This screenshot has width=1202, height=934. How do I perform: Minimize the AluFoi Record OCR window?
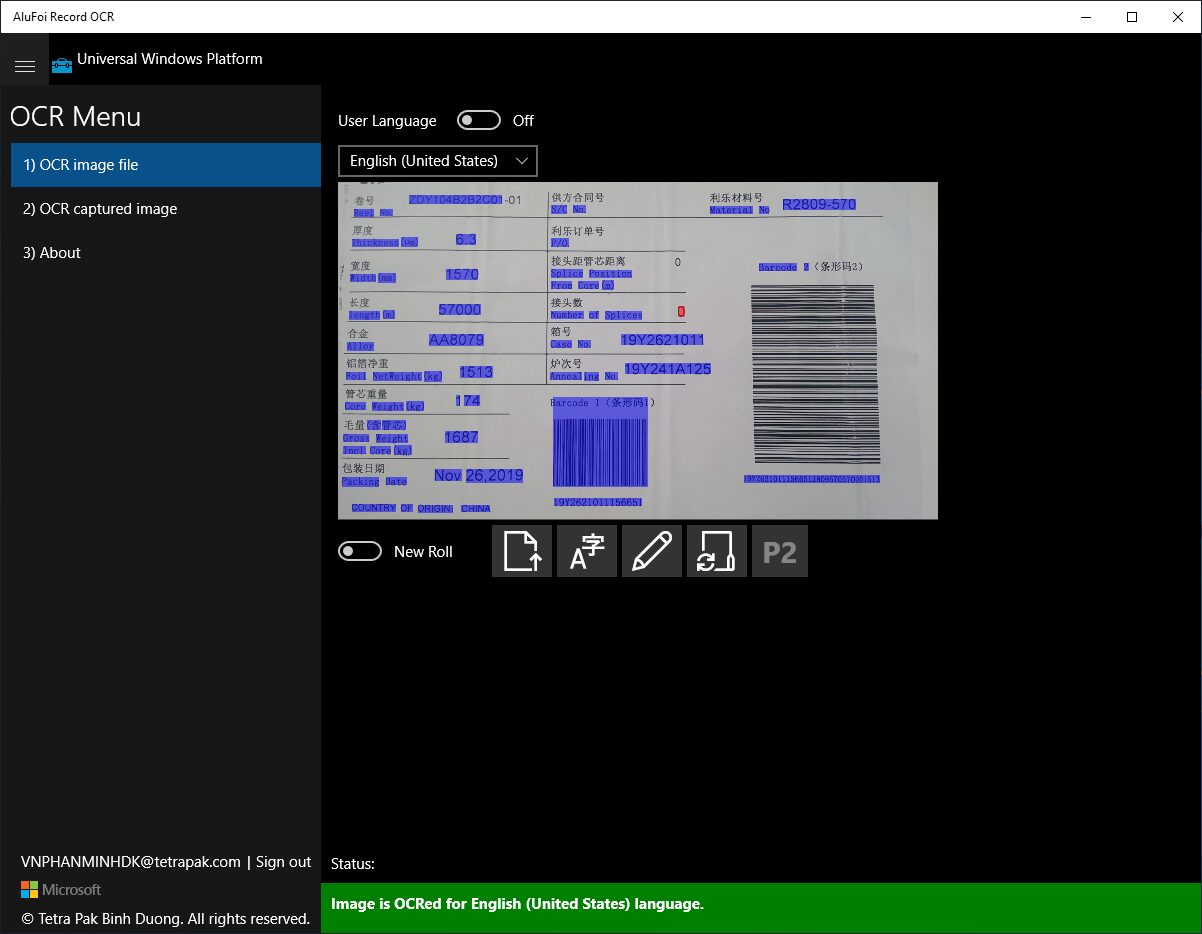click(1086, 16)
